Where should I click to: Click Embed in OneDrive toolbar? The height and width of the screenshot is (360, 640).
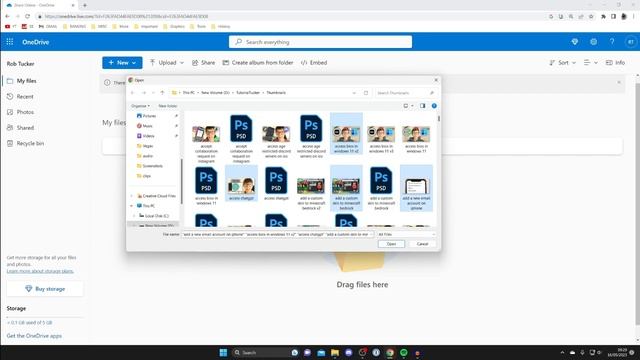[x=314, y=62]
